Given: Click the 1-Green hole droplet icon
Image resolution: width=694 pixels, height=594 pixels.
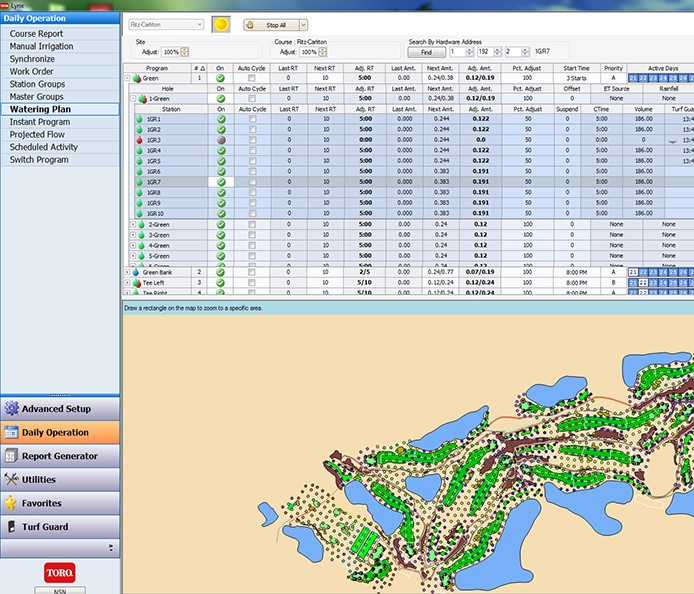Looking at the screenshot, I should click(142, 99).
